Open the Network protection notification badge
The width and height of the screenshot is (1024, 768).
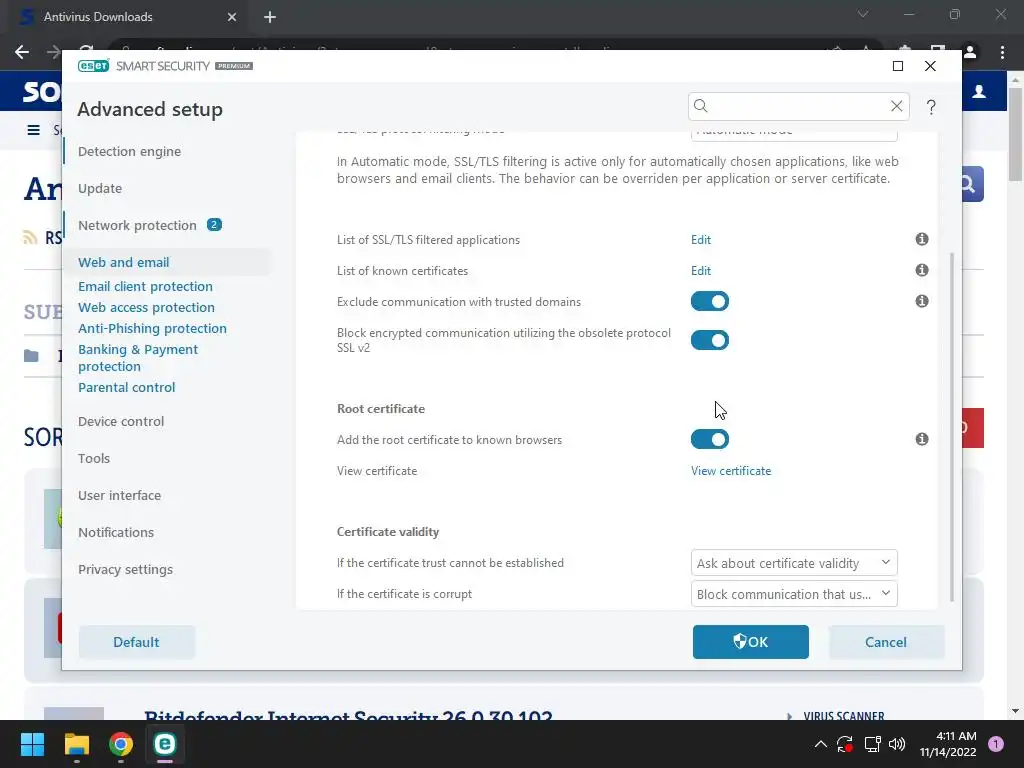214,225
